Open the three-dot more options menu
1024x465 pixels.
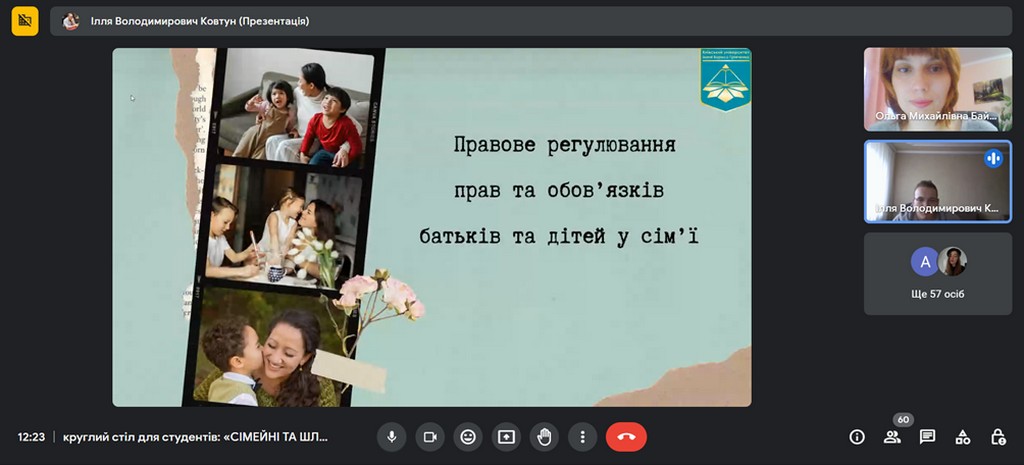tap(582, 437)
